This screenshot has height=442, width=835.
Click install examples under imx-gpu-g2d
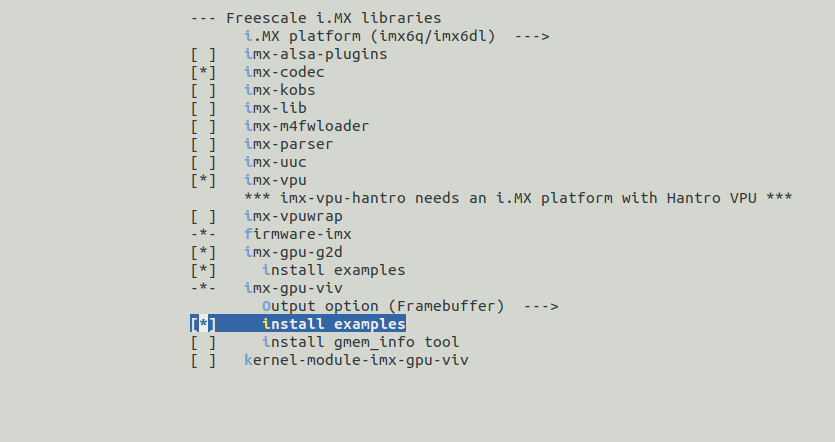pos(333,270)
